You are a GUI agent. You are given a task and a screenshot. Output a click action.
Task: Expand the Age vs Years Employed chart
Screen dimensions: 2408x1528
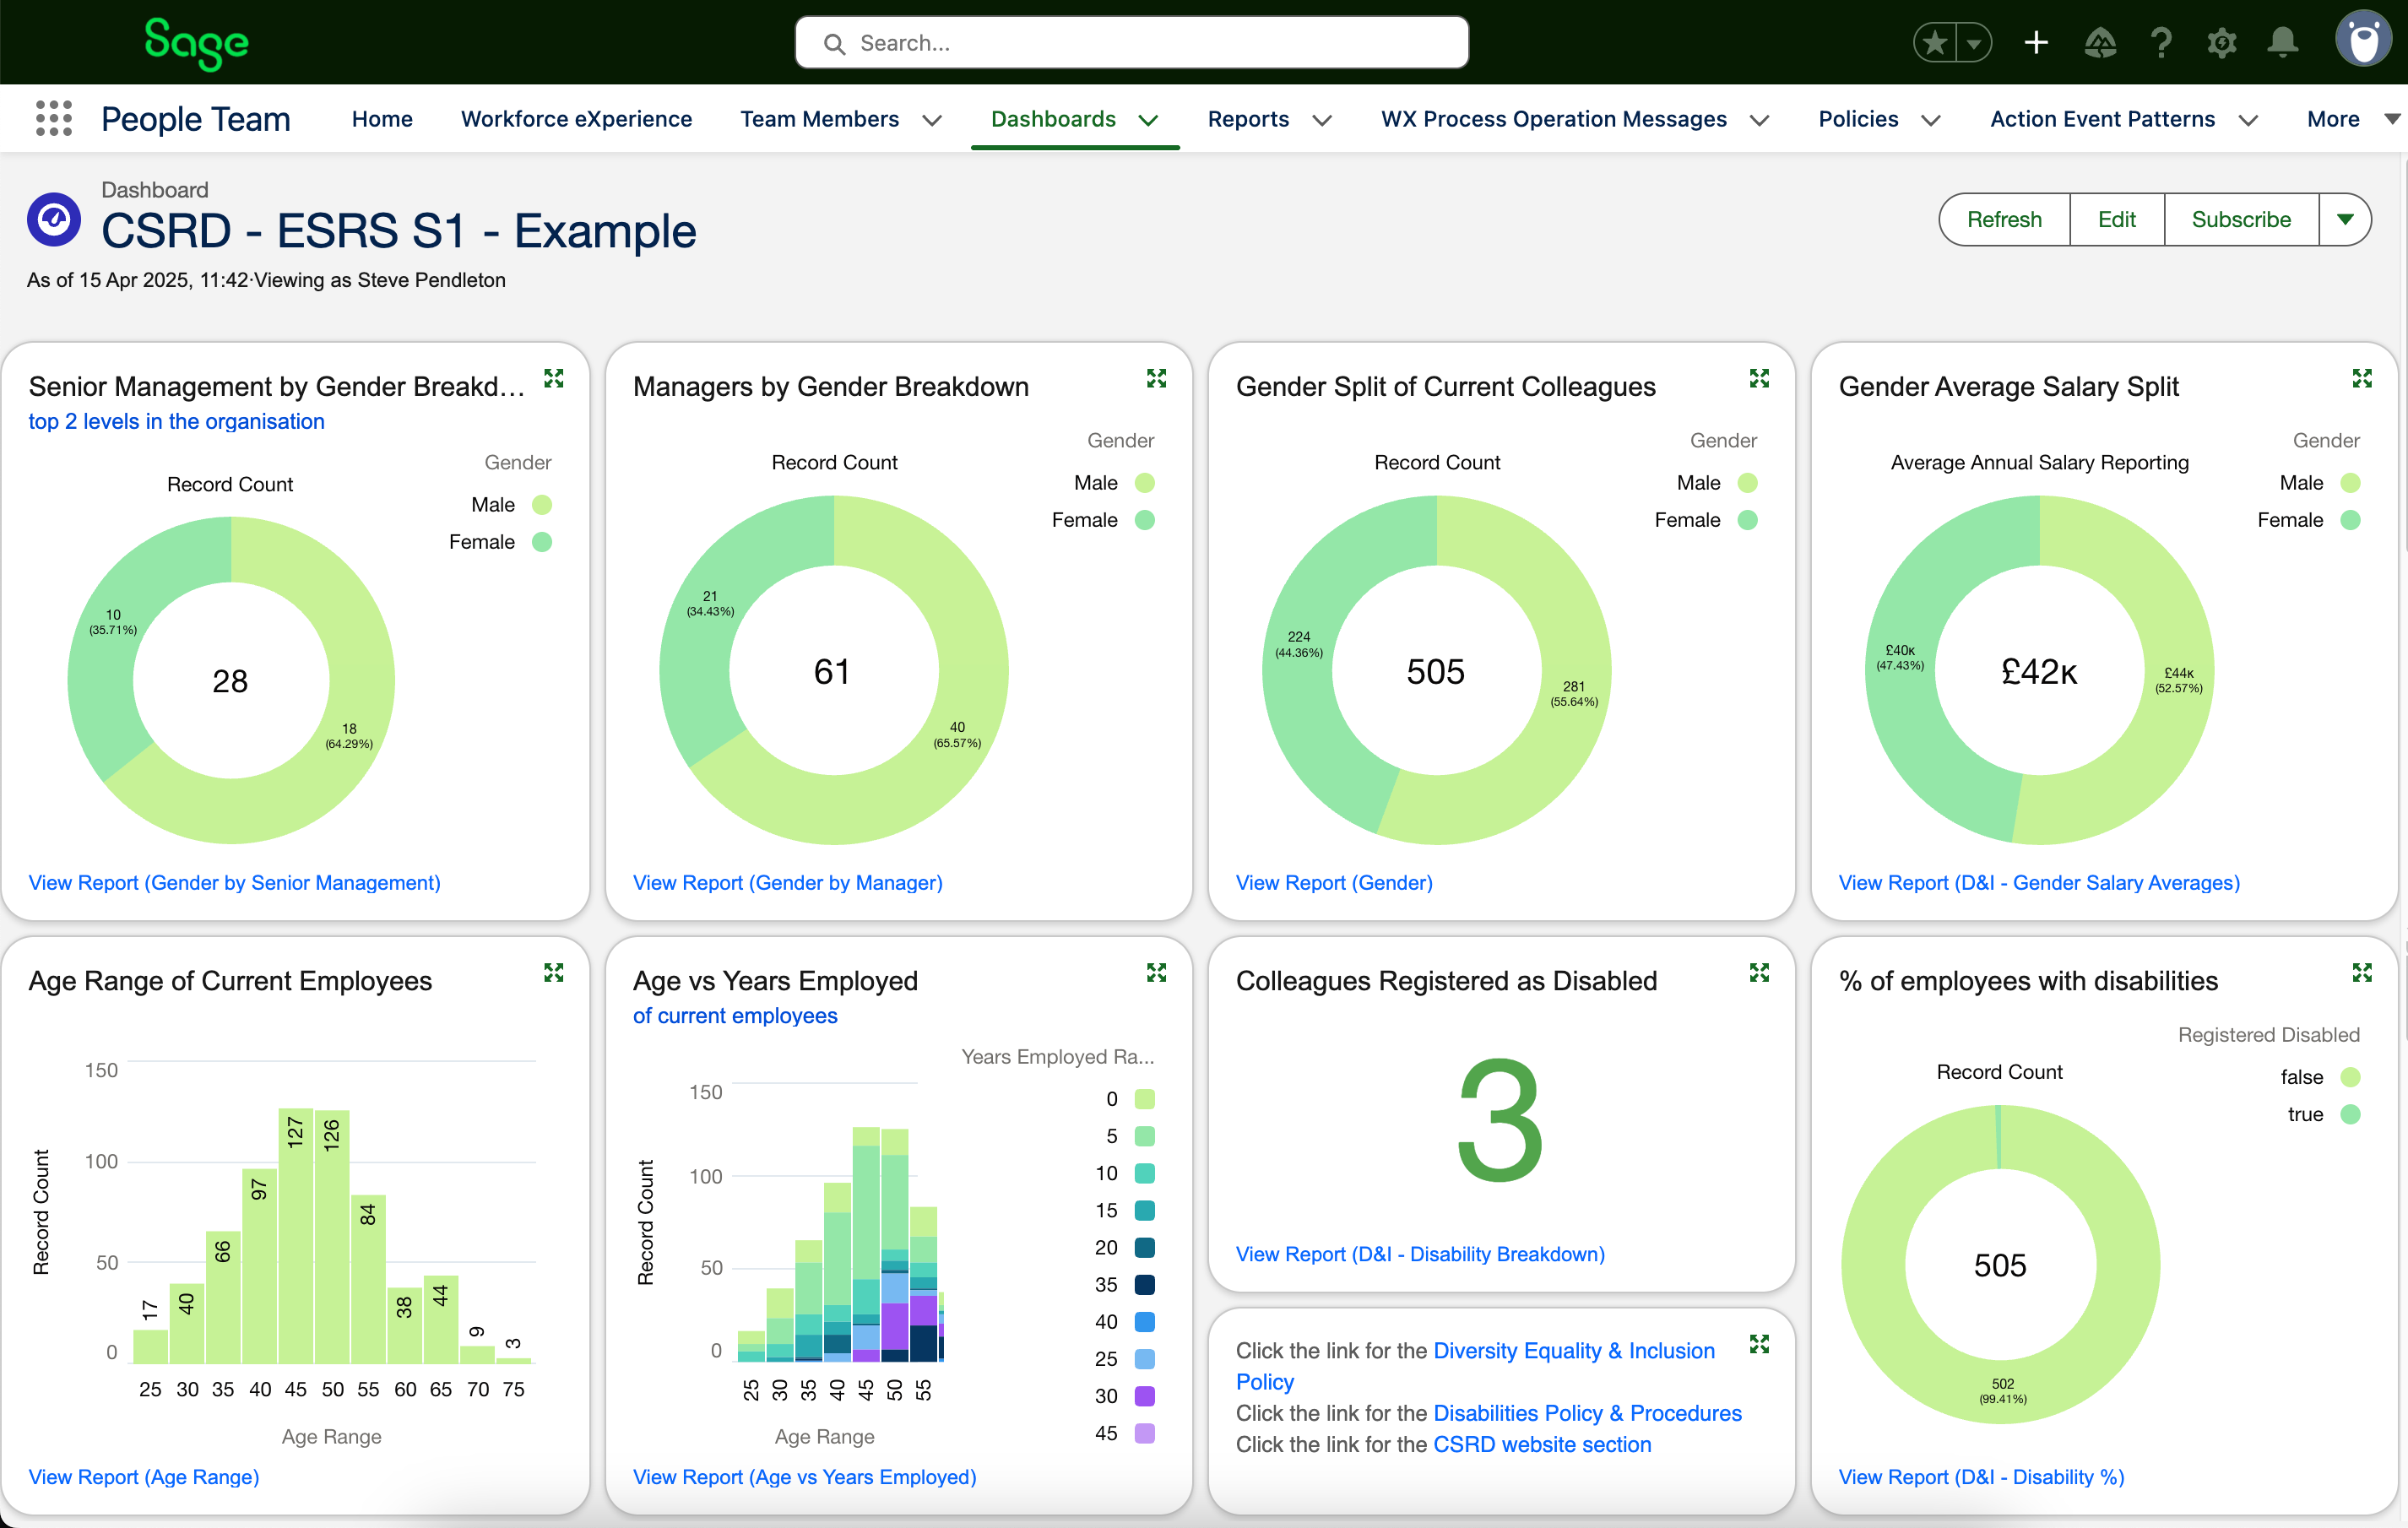coord(1157,972)
